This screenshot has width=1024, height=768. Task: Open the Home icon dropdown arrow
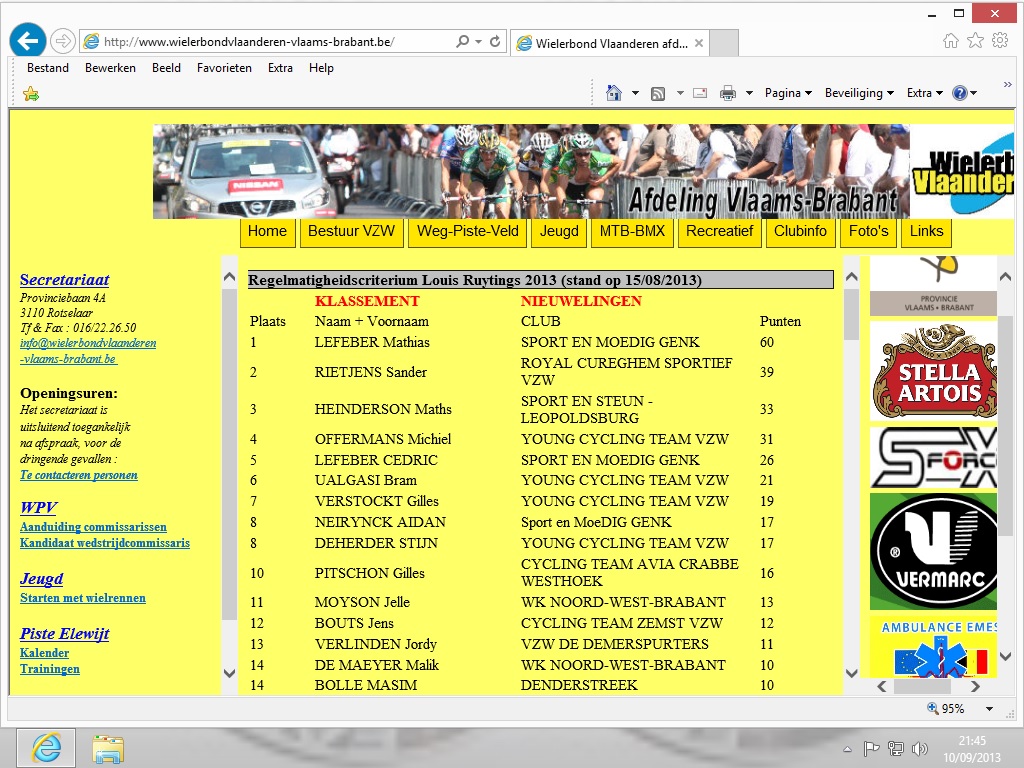coord(635,93)
